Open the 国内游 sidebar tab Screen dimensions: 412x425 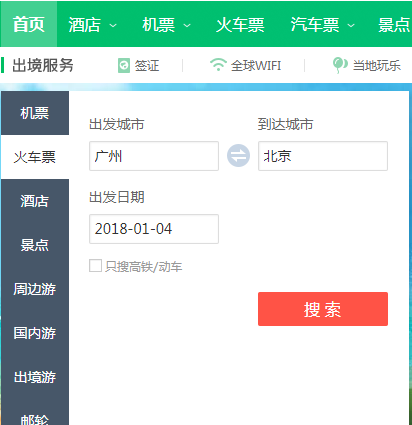coord(35,333)
